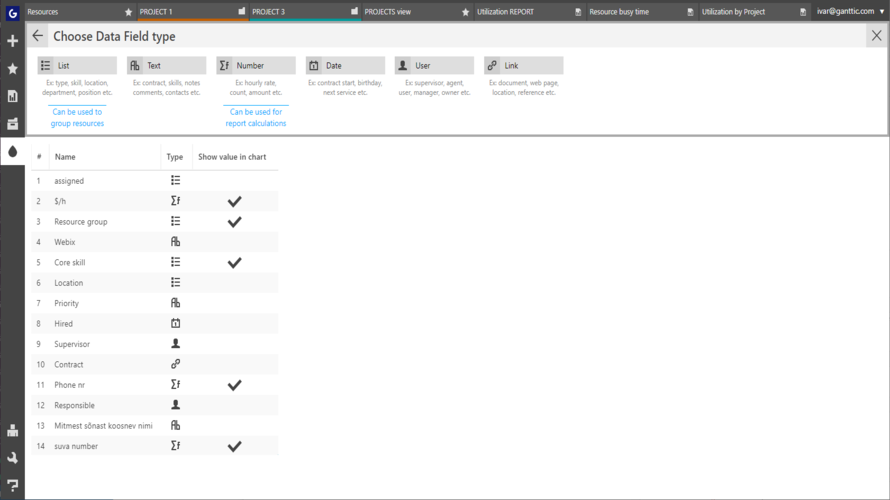
Task: Click text type icon in Webix row
Action: [175, 242]
